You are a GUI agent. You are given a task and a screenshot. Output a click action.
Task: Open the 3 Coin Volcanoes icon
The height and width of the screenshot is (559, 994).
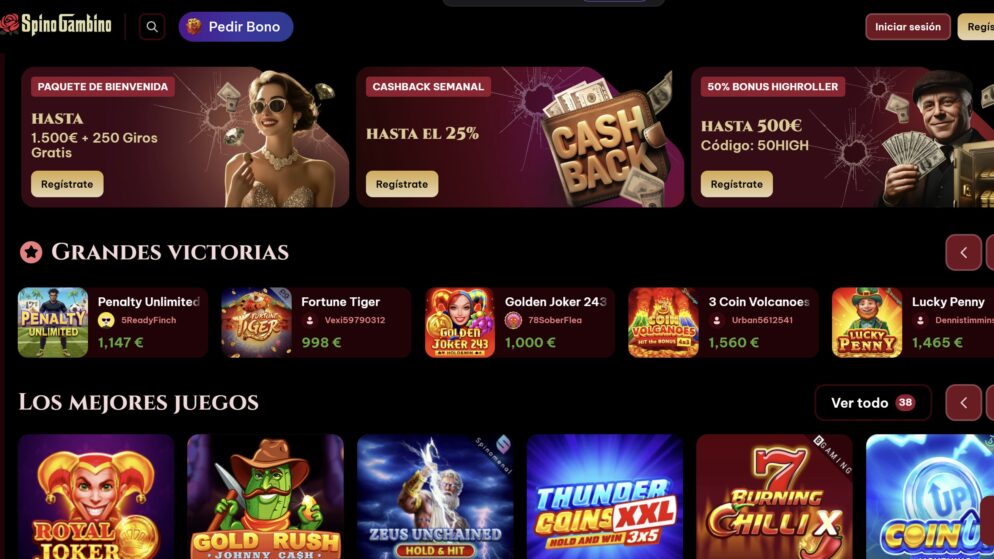(x=663, y=323)
